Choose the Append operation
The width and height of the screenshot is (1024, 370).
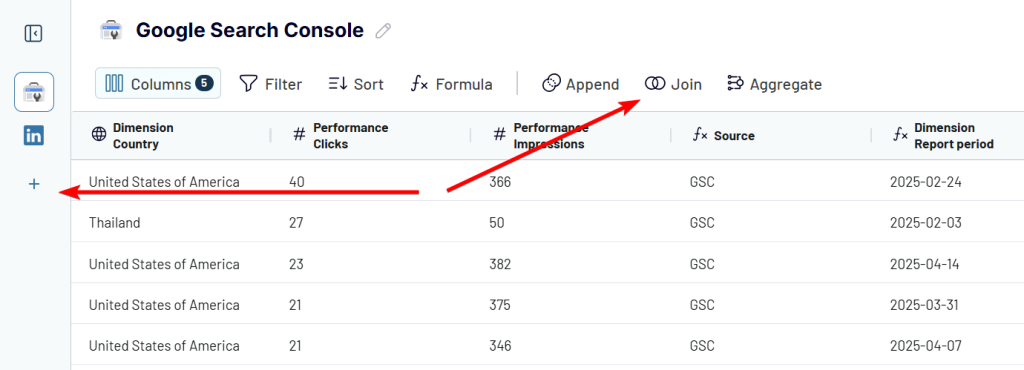(581, 84)
